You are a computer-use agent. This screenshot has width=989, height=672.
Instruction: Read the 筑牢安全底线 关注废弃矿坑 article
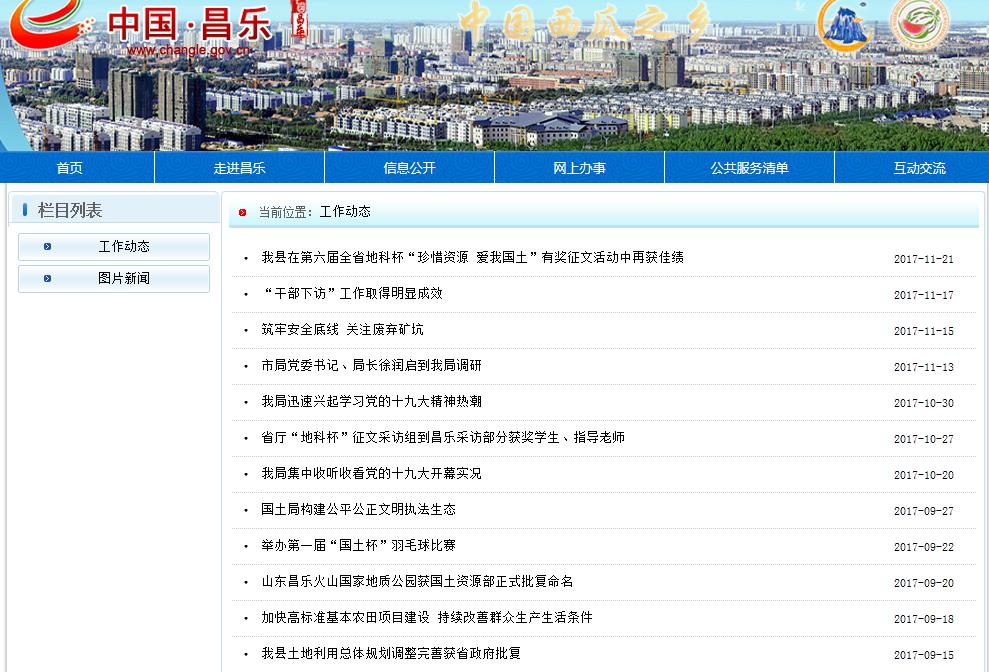(x=342, y=330)
